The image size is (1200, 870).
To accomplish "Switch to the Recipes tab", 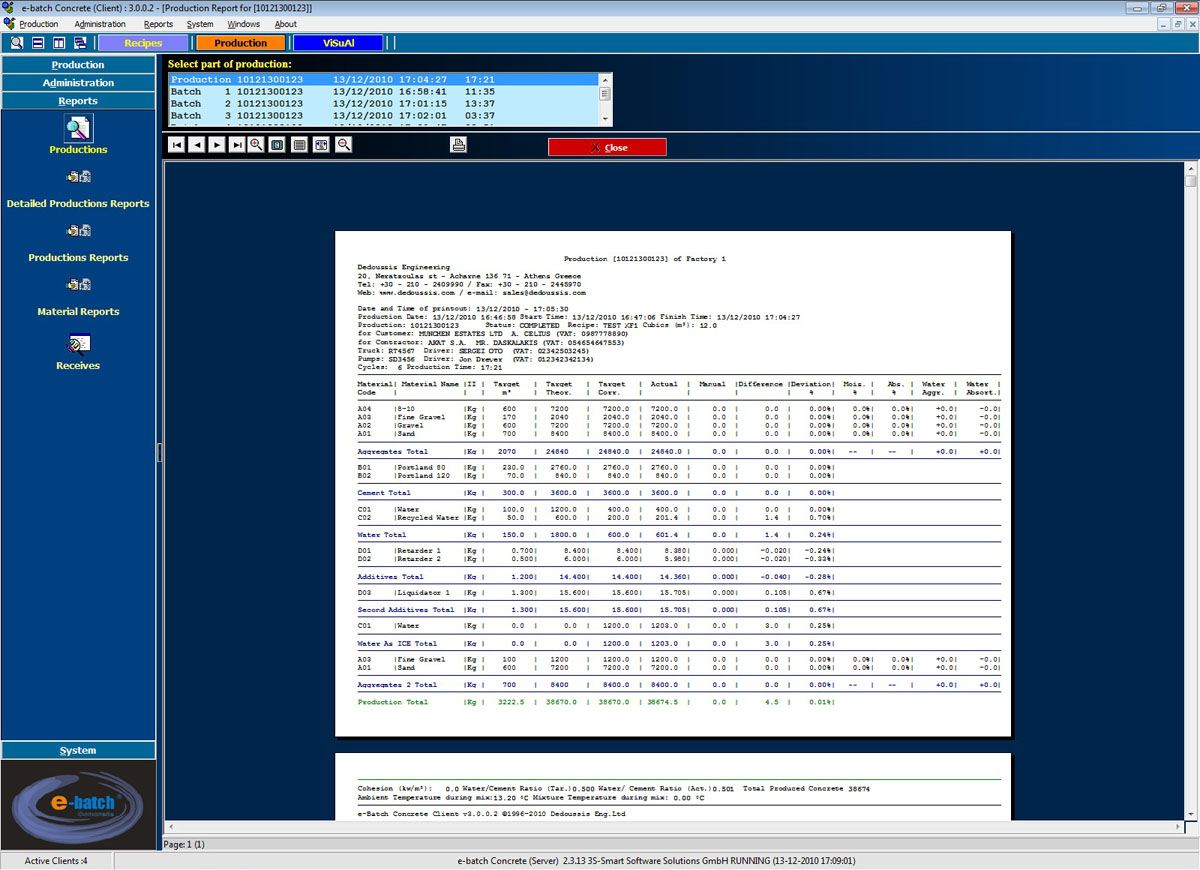I will click(x=143, y=43).
